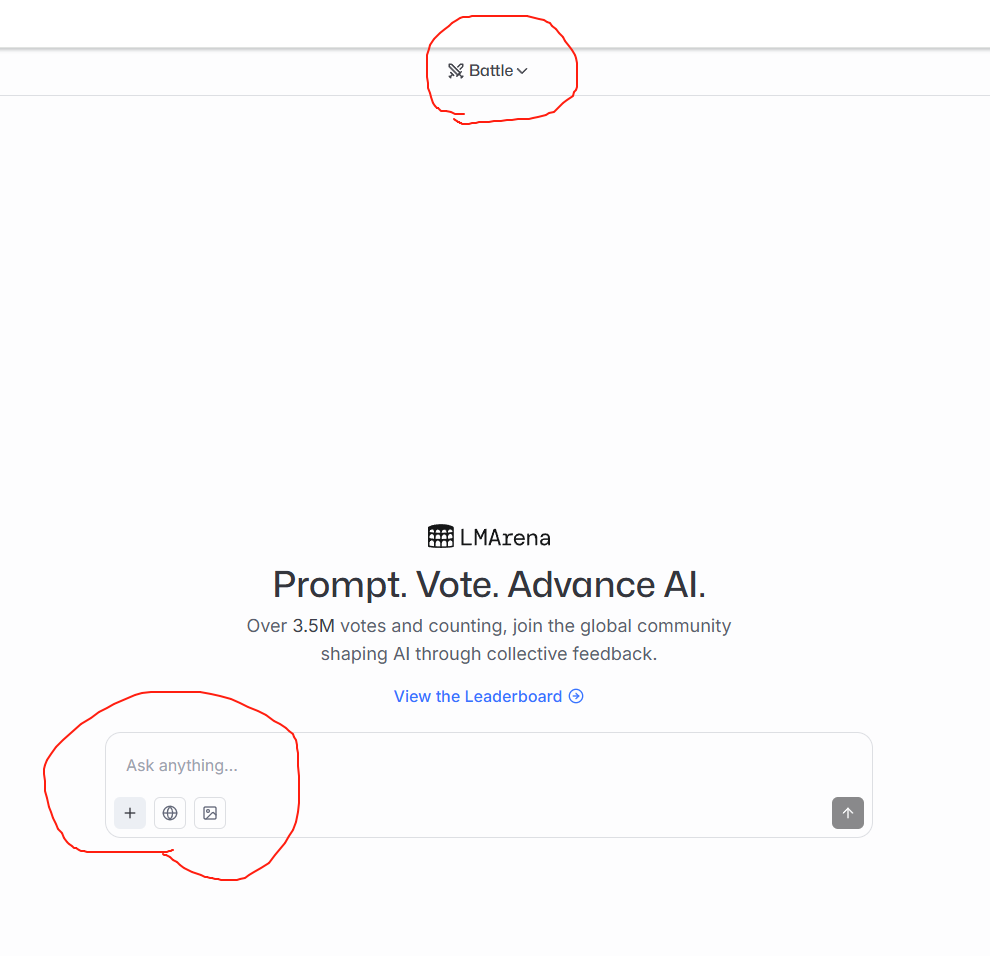Click the 3.5M votes description text

[489, 626]
